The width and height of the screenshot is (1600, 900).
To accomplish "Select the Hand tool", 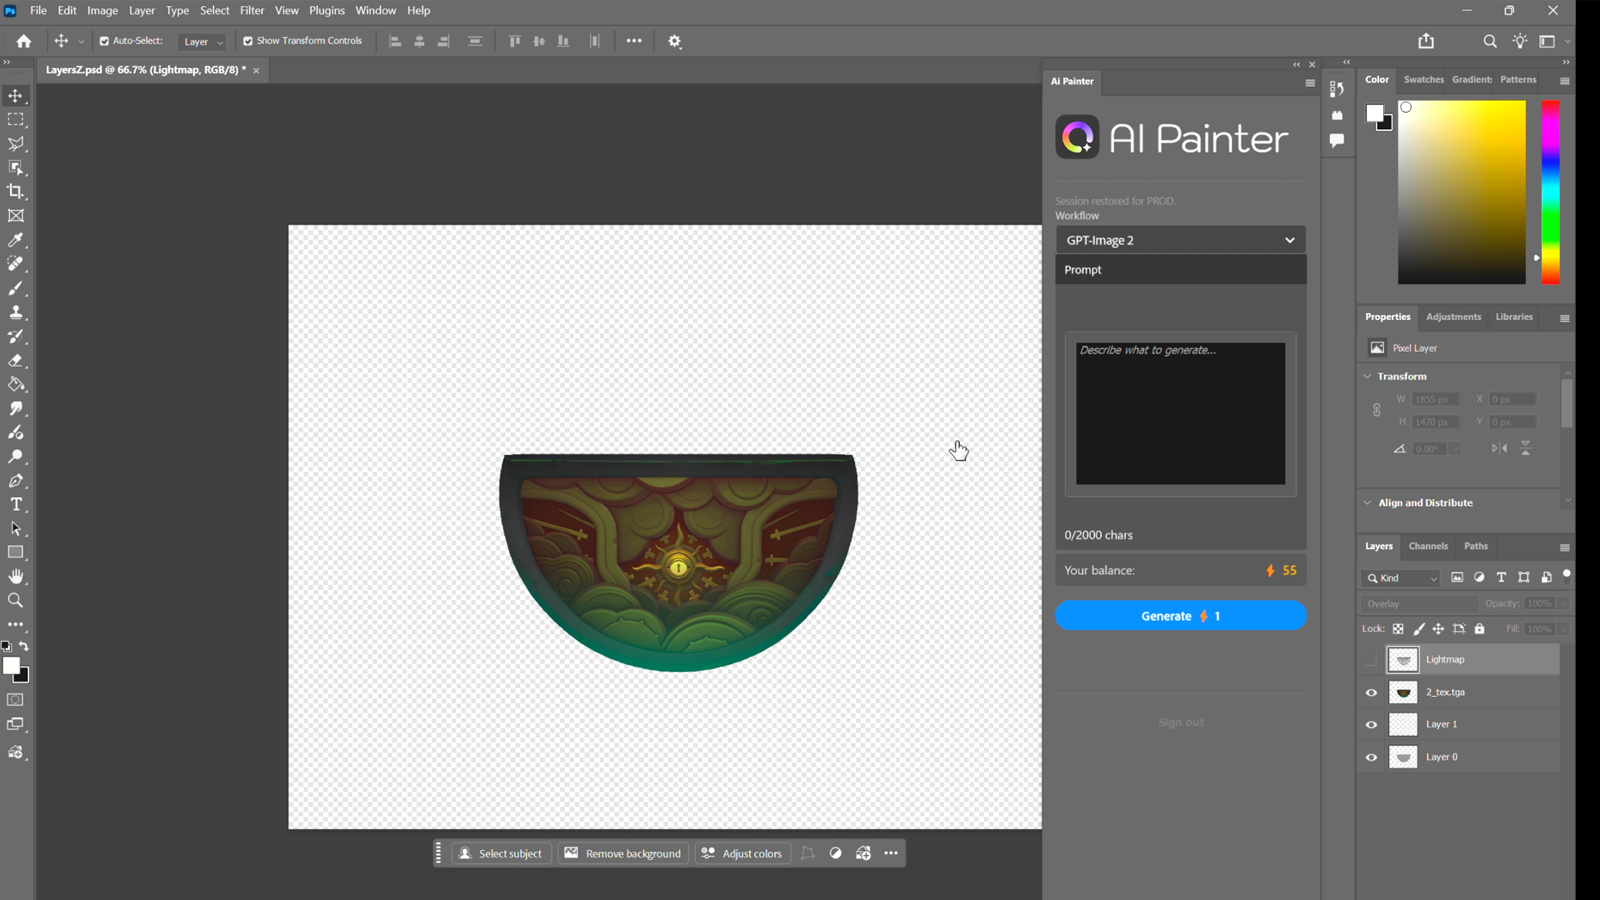I will pos(16,576).
